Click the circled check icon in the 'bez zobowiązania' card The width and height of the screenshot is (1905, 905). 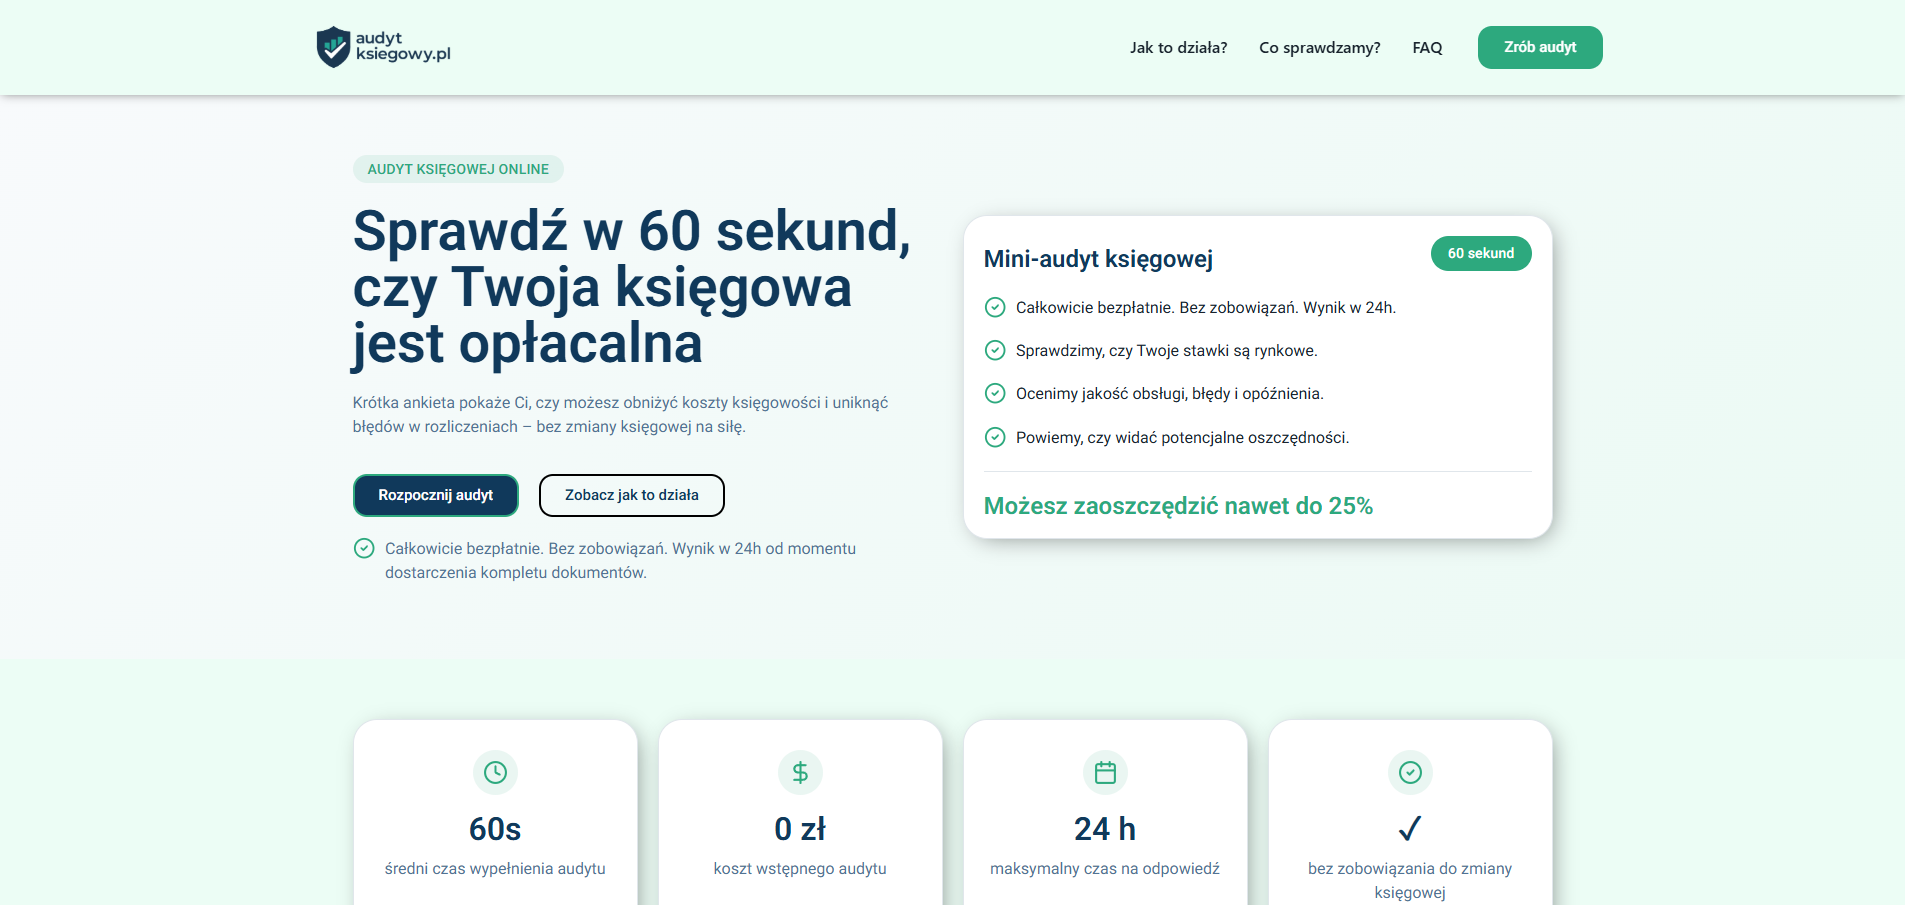point(1410,772)
